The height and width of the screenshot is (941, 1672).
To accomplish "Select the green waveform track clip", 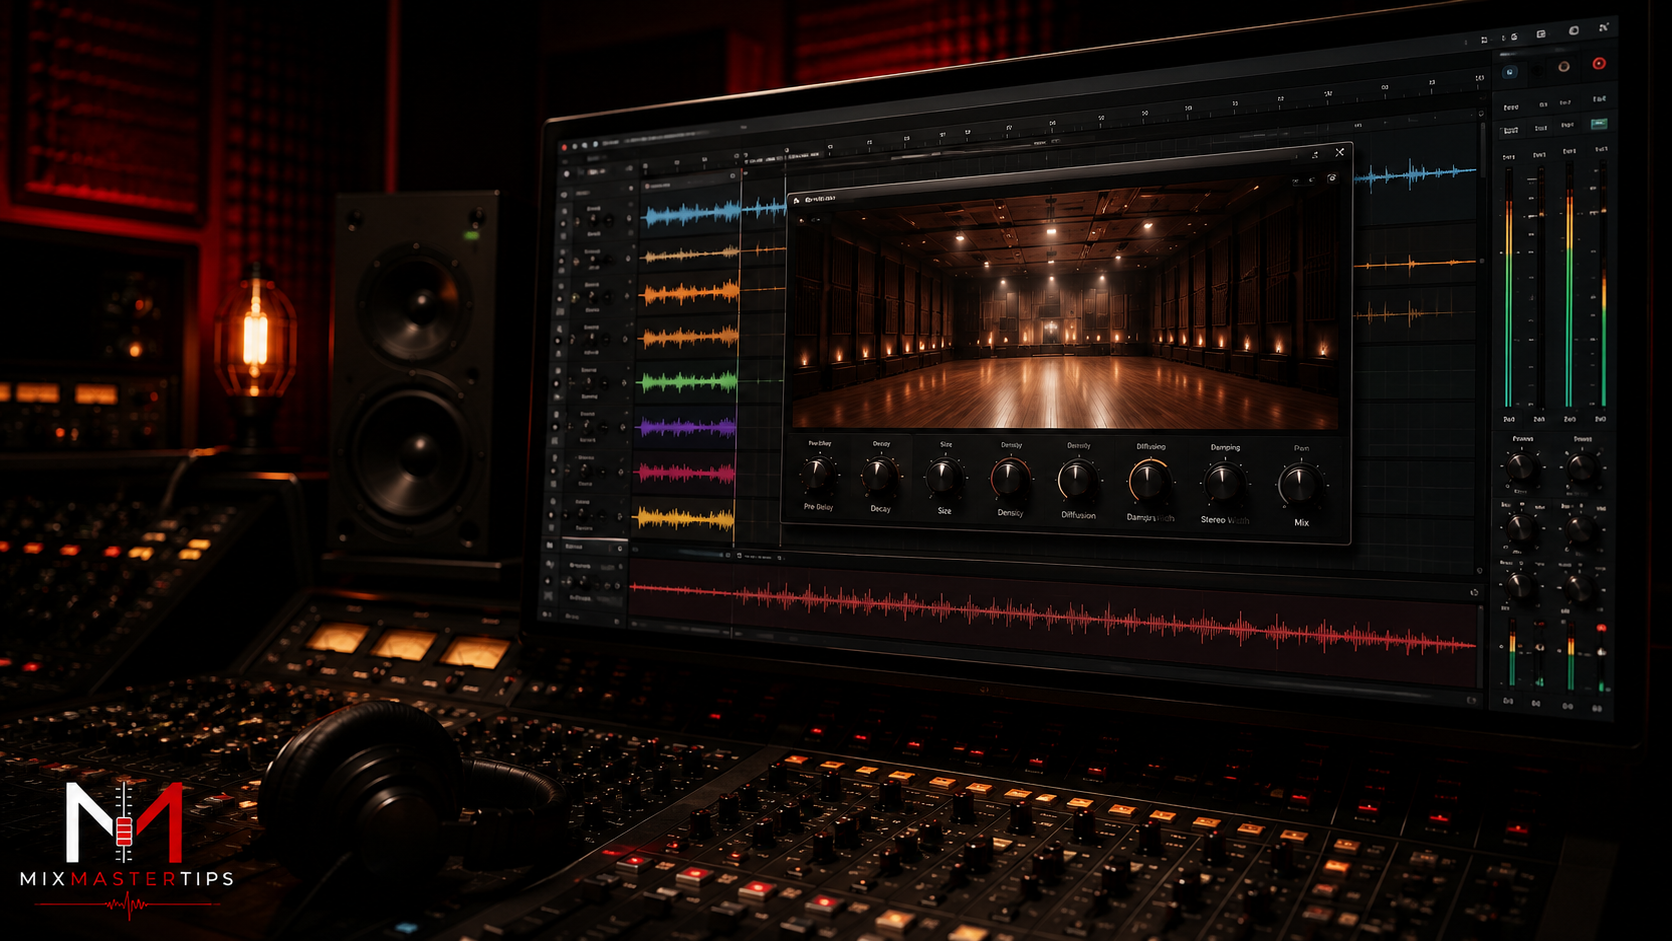I will pyautogui.click(x=688, y=381).
